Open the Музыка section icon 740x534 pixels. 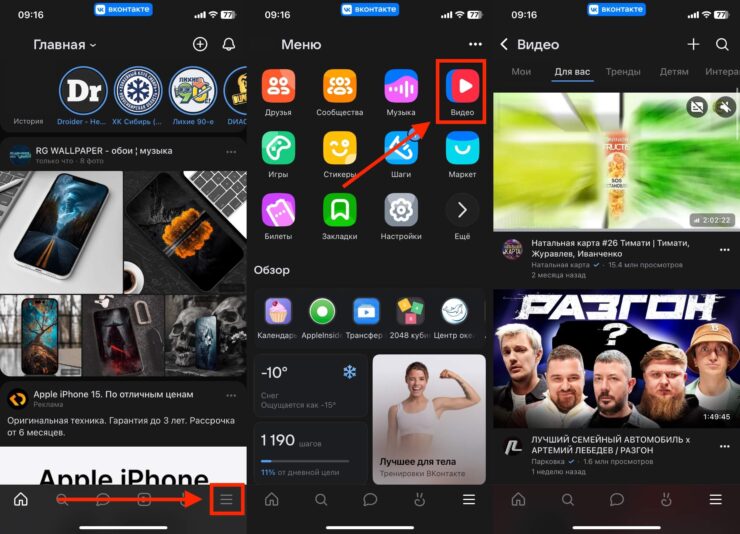pos(401,87)
